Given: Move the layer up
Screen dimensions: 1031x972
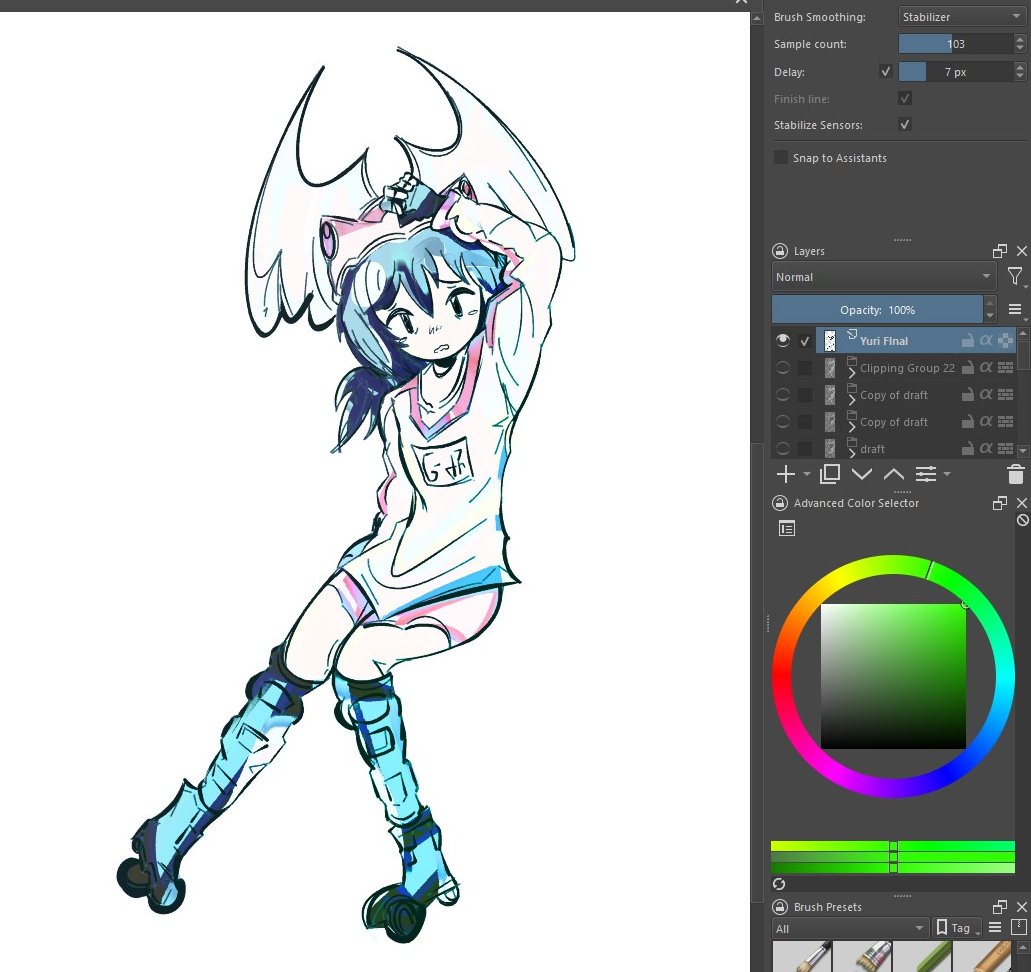Looking at the screenshot, I should point(893,474).
